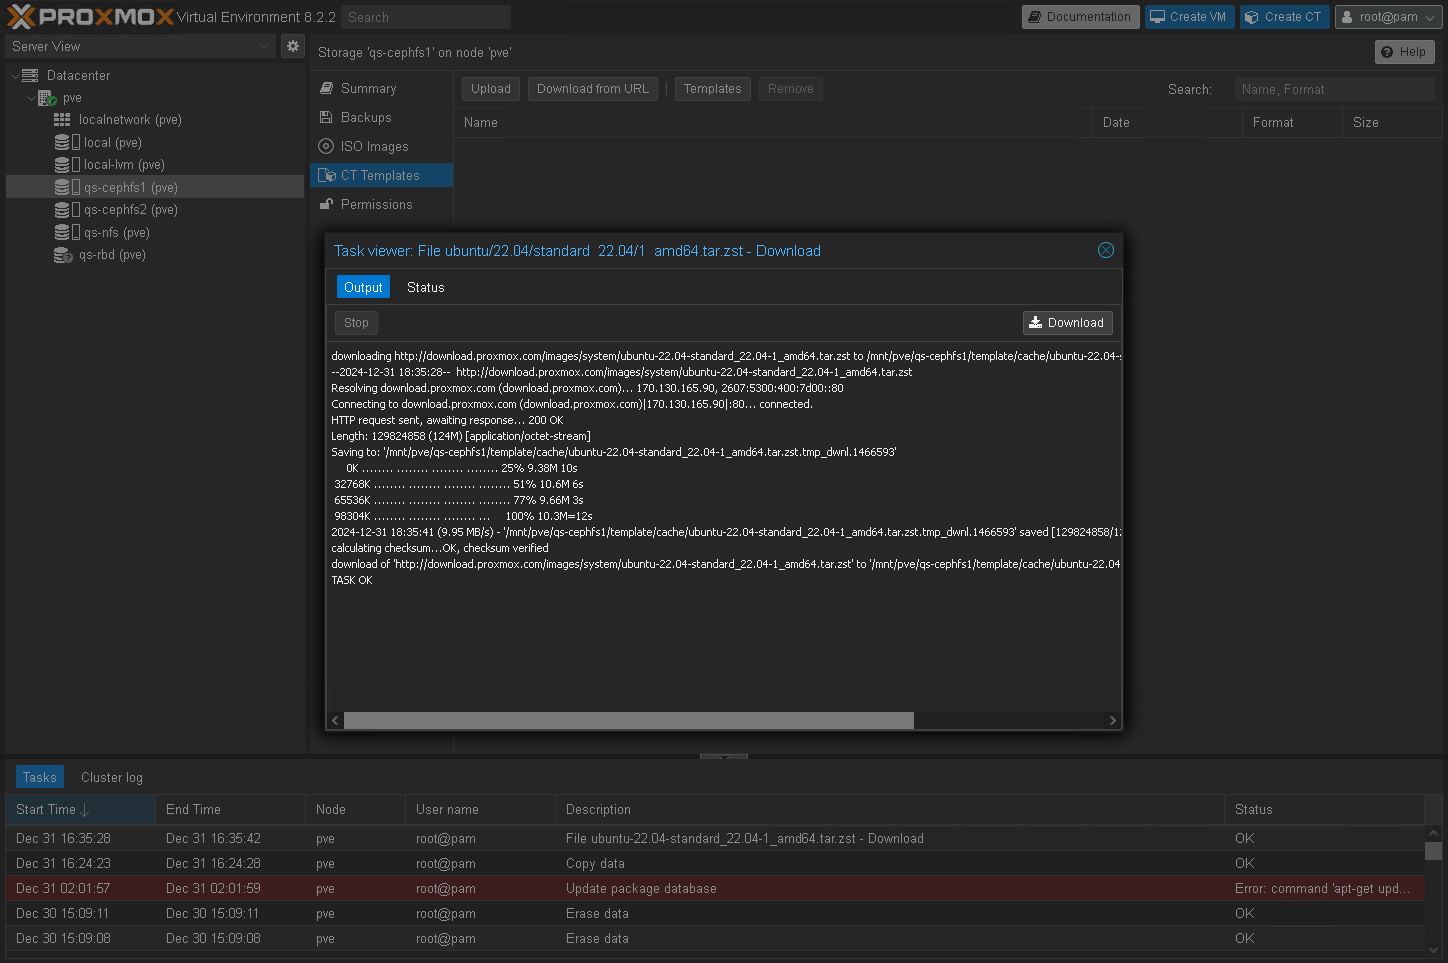Click the Download button in Task viewer
1448x963 pixels.
pyautogui.click(x=1067, y=323)
